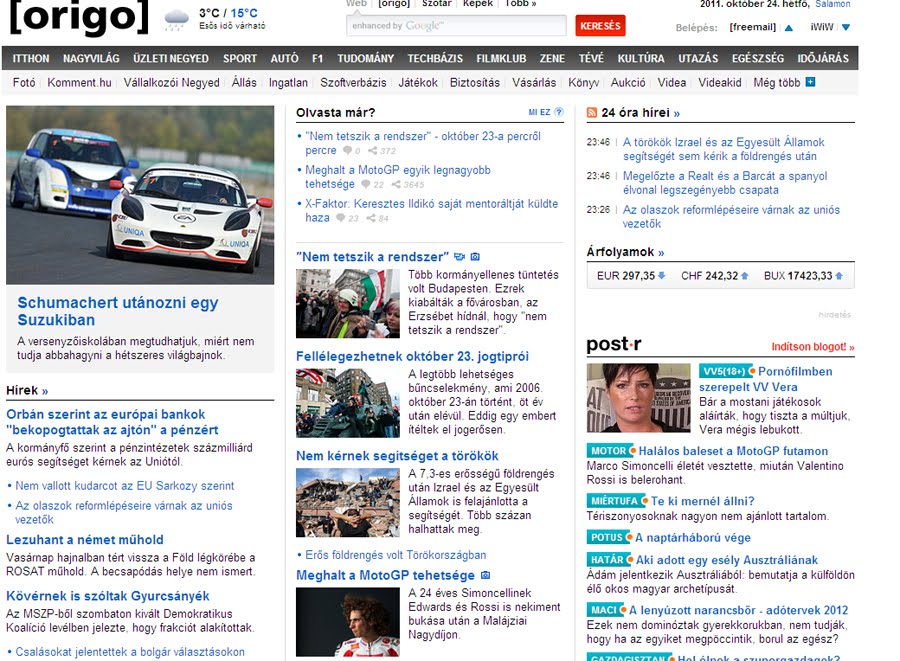The image size is (900, 661).
Task: Click the origo logo
Action: coord(79,17)
